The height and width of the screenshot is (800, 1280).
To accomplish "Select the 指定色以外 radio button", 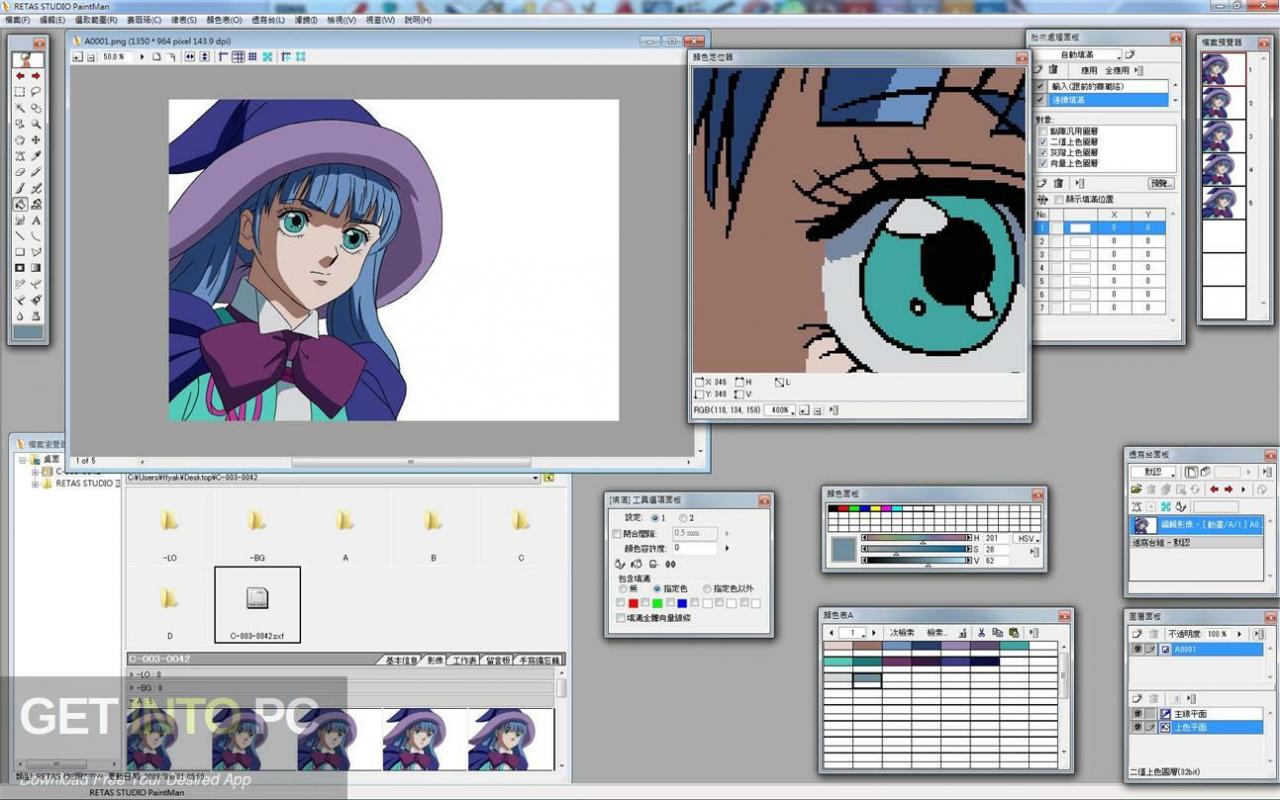I will coord(707,589).
